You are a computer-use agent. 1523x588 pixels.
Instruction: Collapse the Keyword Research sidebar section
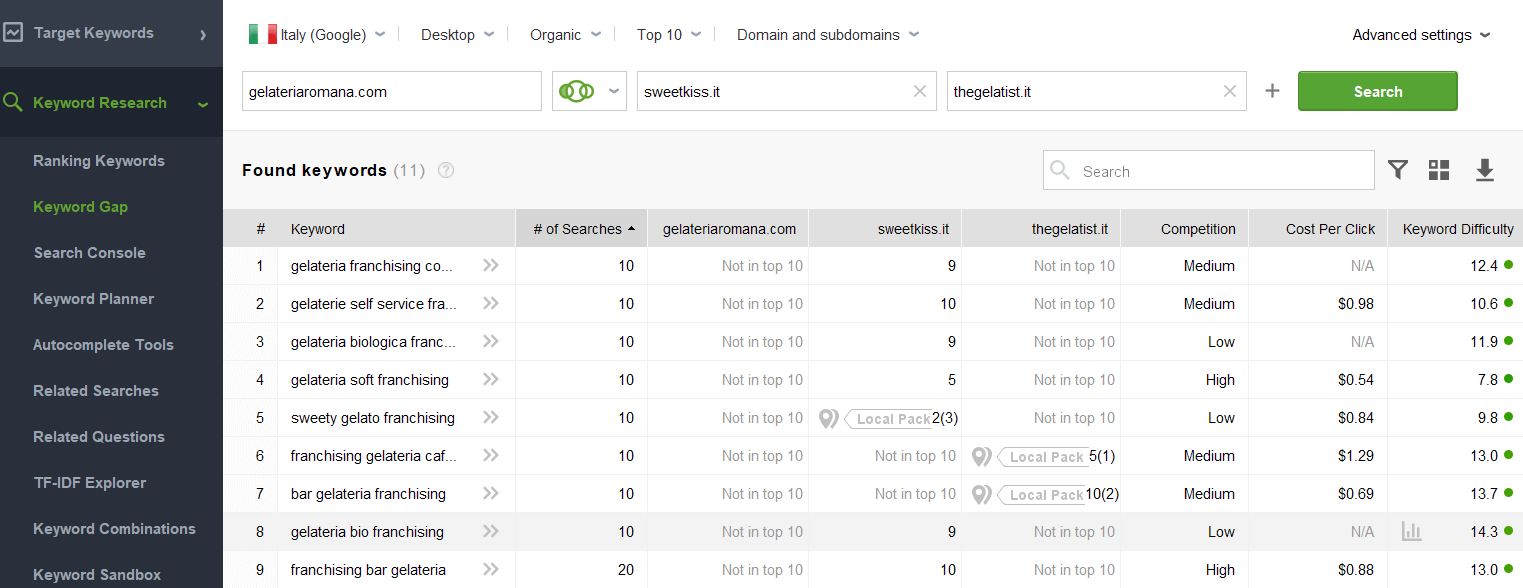(x=203, y=103)
